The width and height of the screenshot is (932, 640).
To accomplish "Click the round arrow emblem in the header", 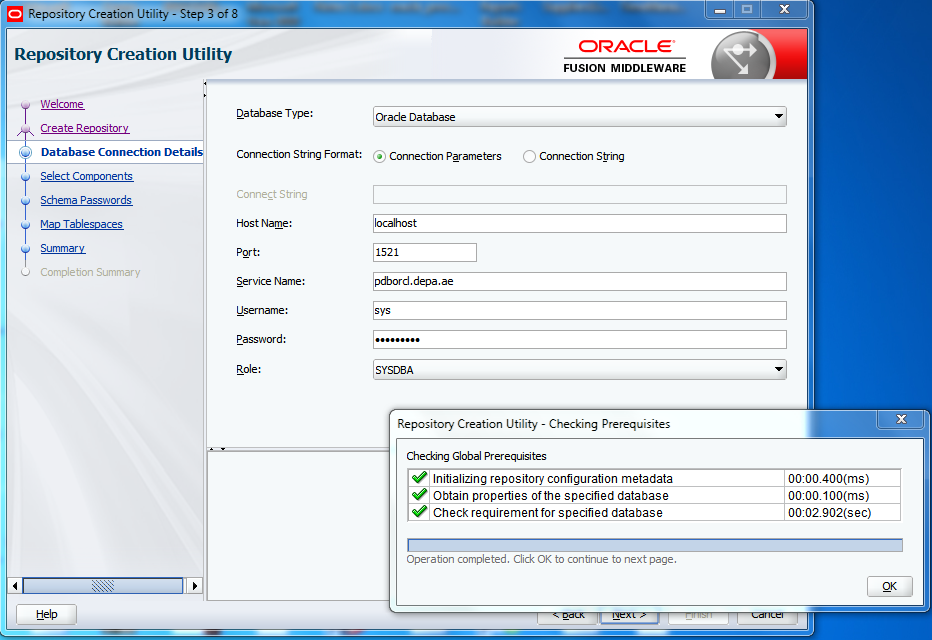I will [743, 58].
